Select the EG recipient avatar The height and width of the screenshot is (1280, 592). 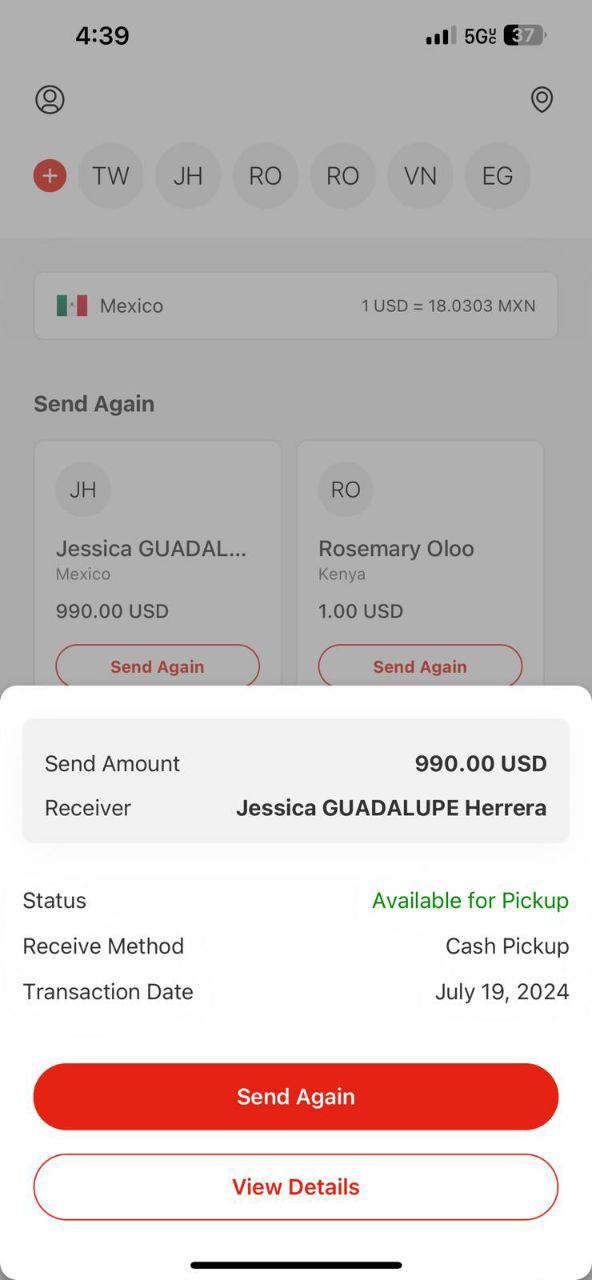point(498,176)
